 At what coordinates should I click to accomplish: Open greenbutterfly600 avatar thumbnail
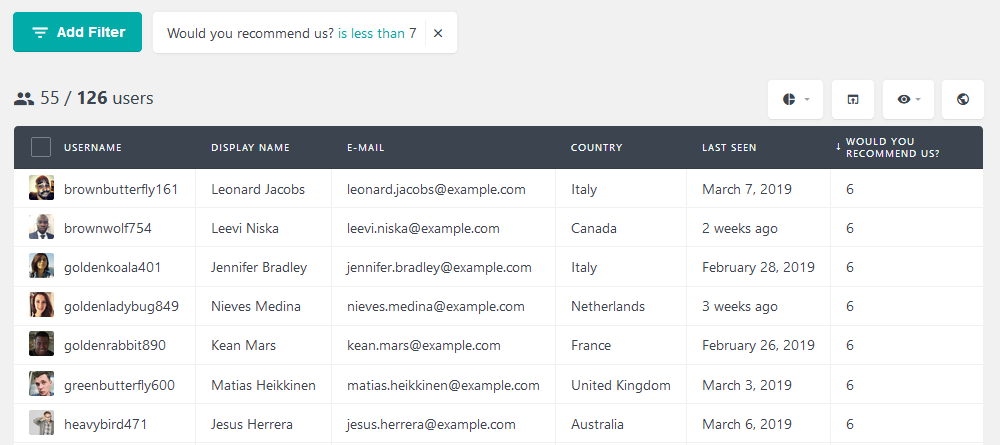41,384
